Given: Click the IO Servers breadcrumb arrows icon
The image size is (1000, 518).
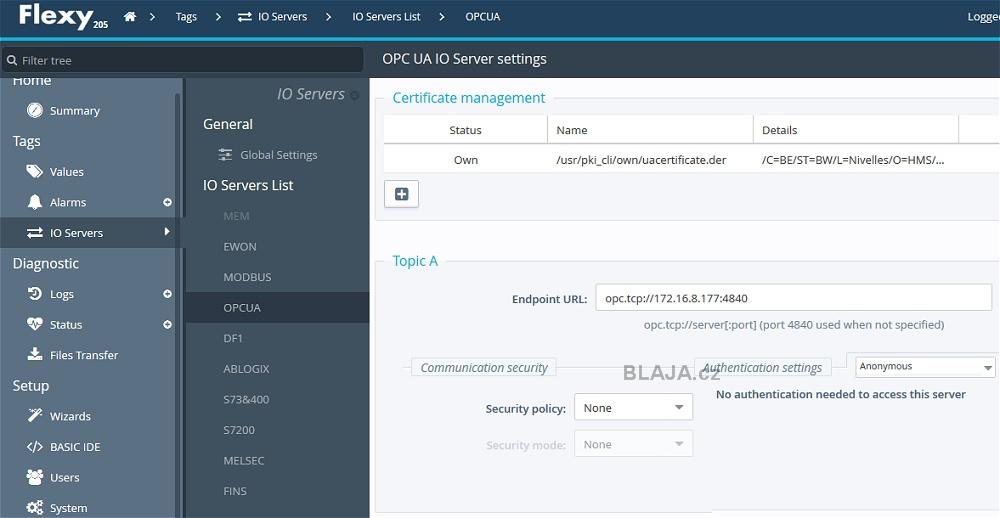Looking at the screenshot, I should coord(244,17).
